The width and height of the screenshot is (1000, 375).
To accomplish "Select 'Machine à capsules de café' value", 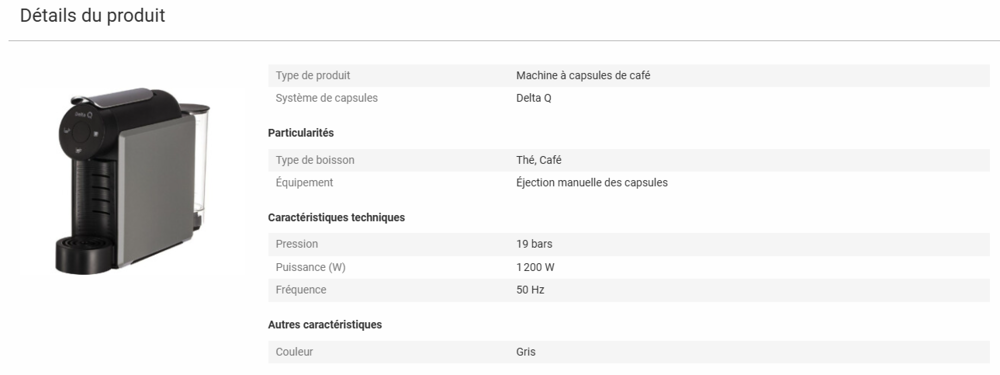I will (583, 75).
